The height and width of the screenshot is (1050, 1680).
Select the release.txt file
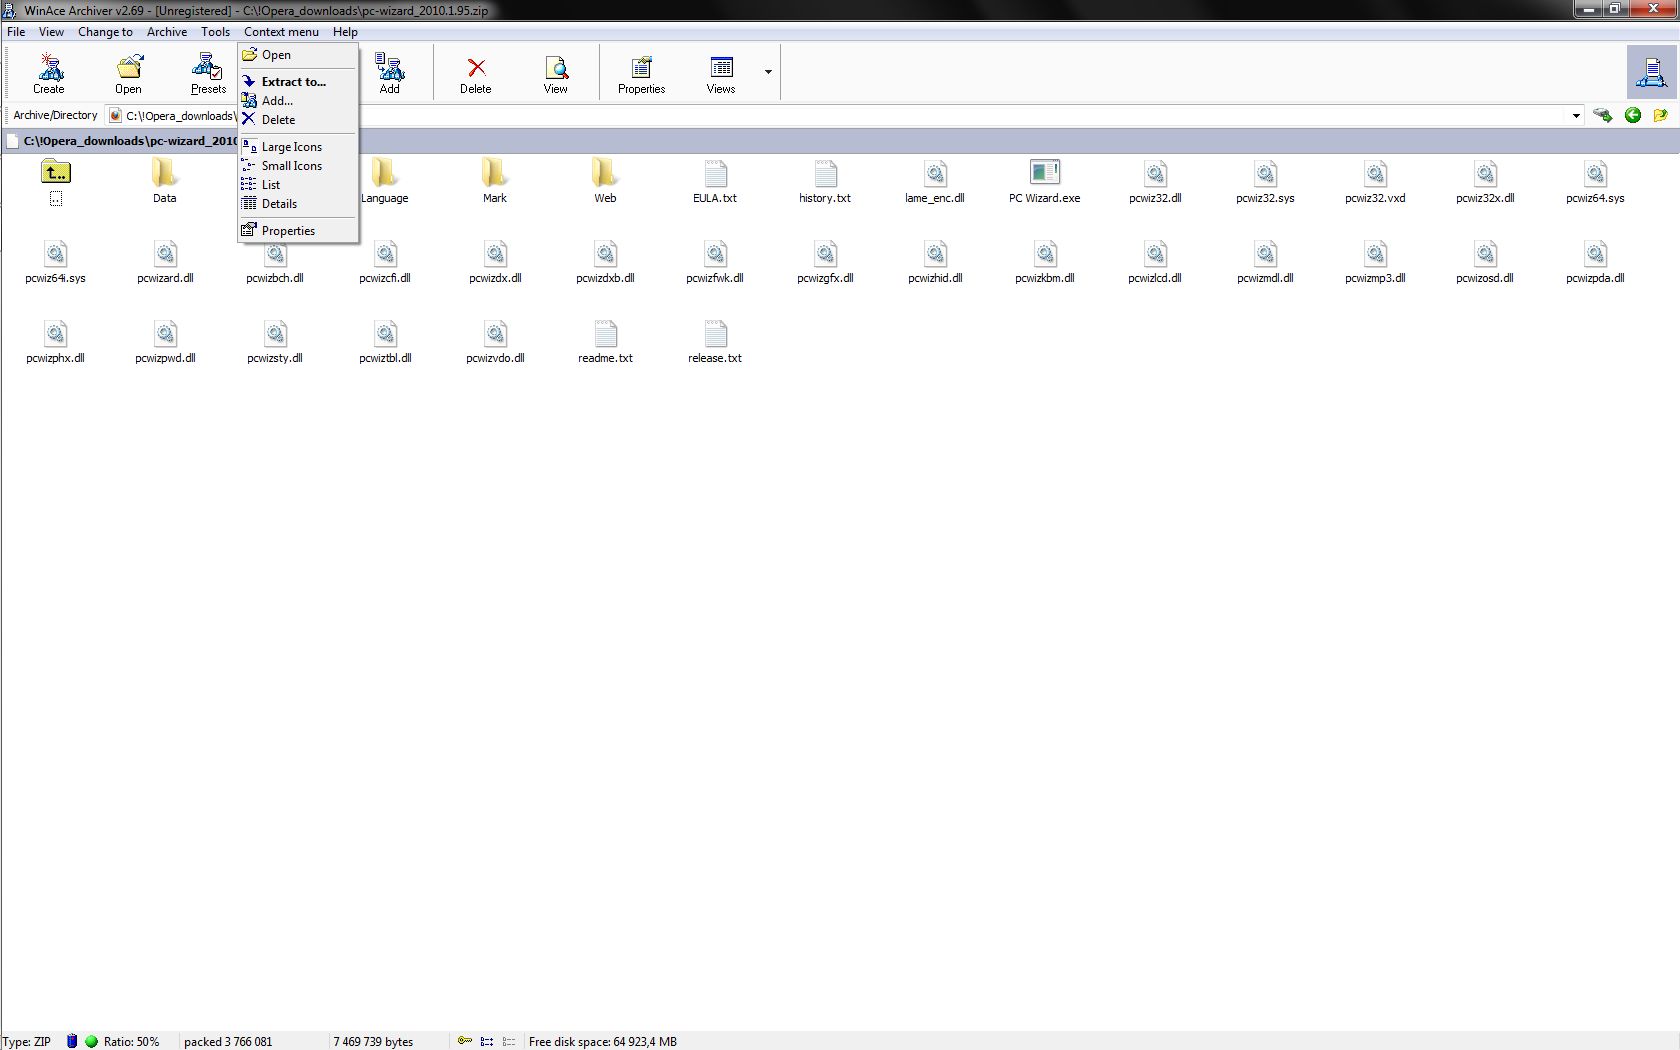click(x=715, y=341)
